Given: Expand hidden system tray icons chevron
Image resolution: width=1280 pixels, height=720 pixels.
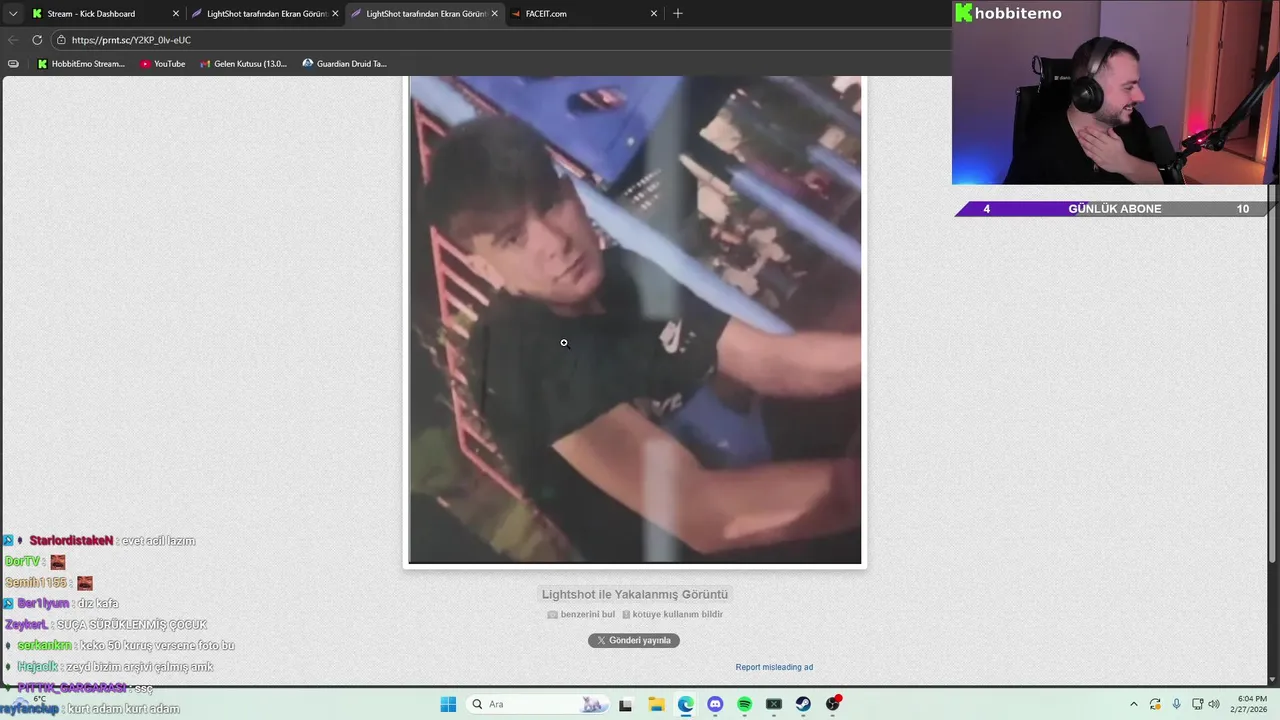Looking at the screenshot, I should [1133, 704].
